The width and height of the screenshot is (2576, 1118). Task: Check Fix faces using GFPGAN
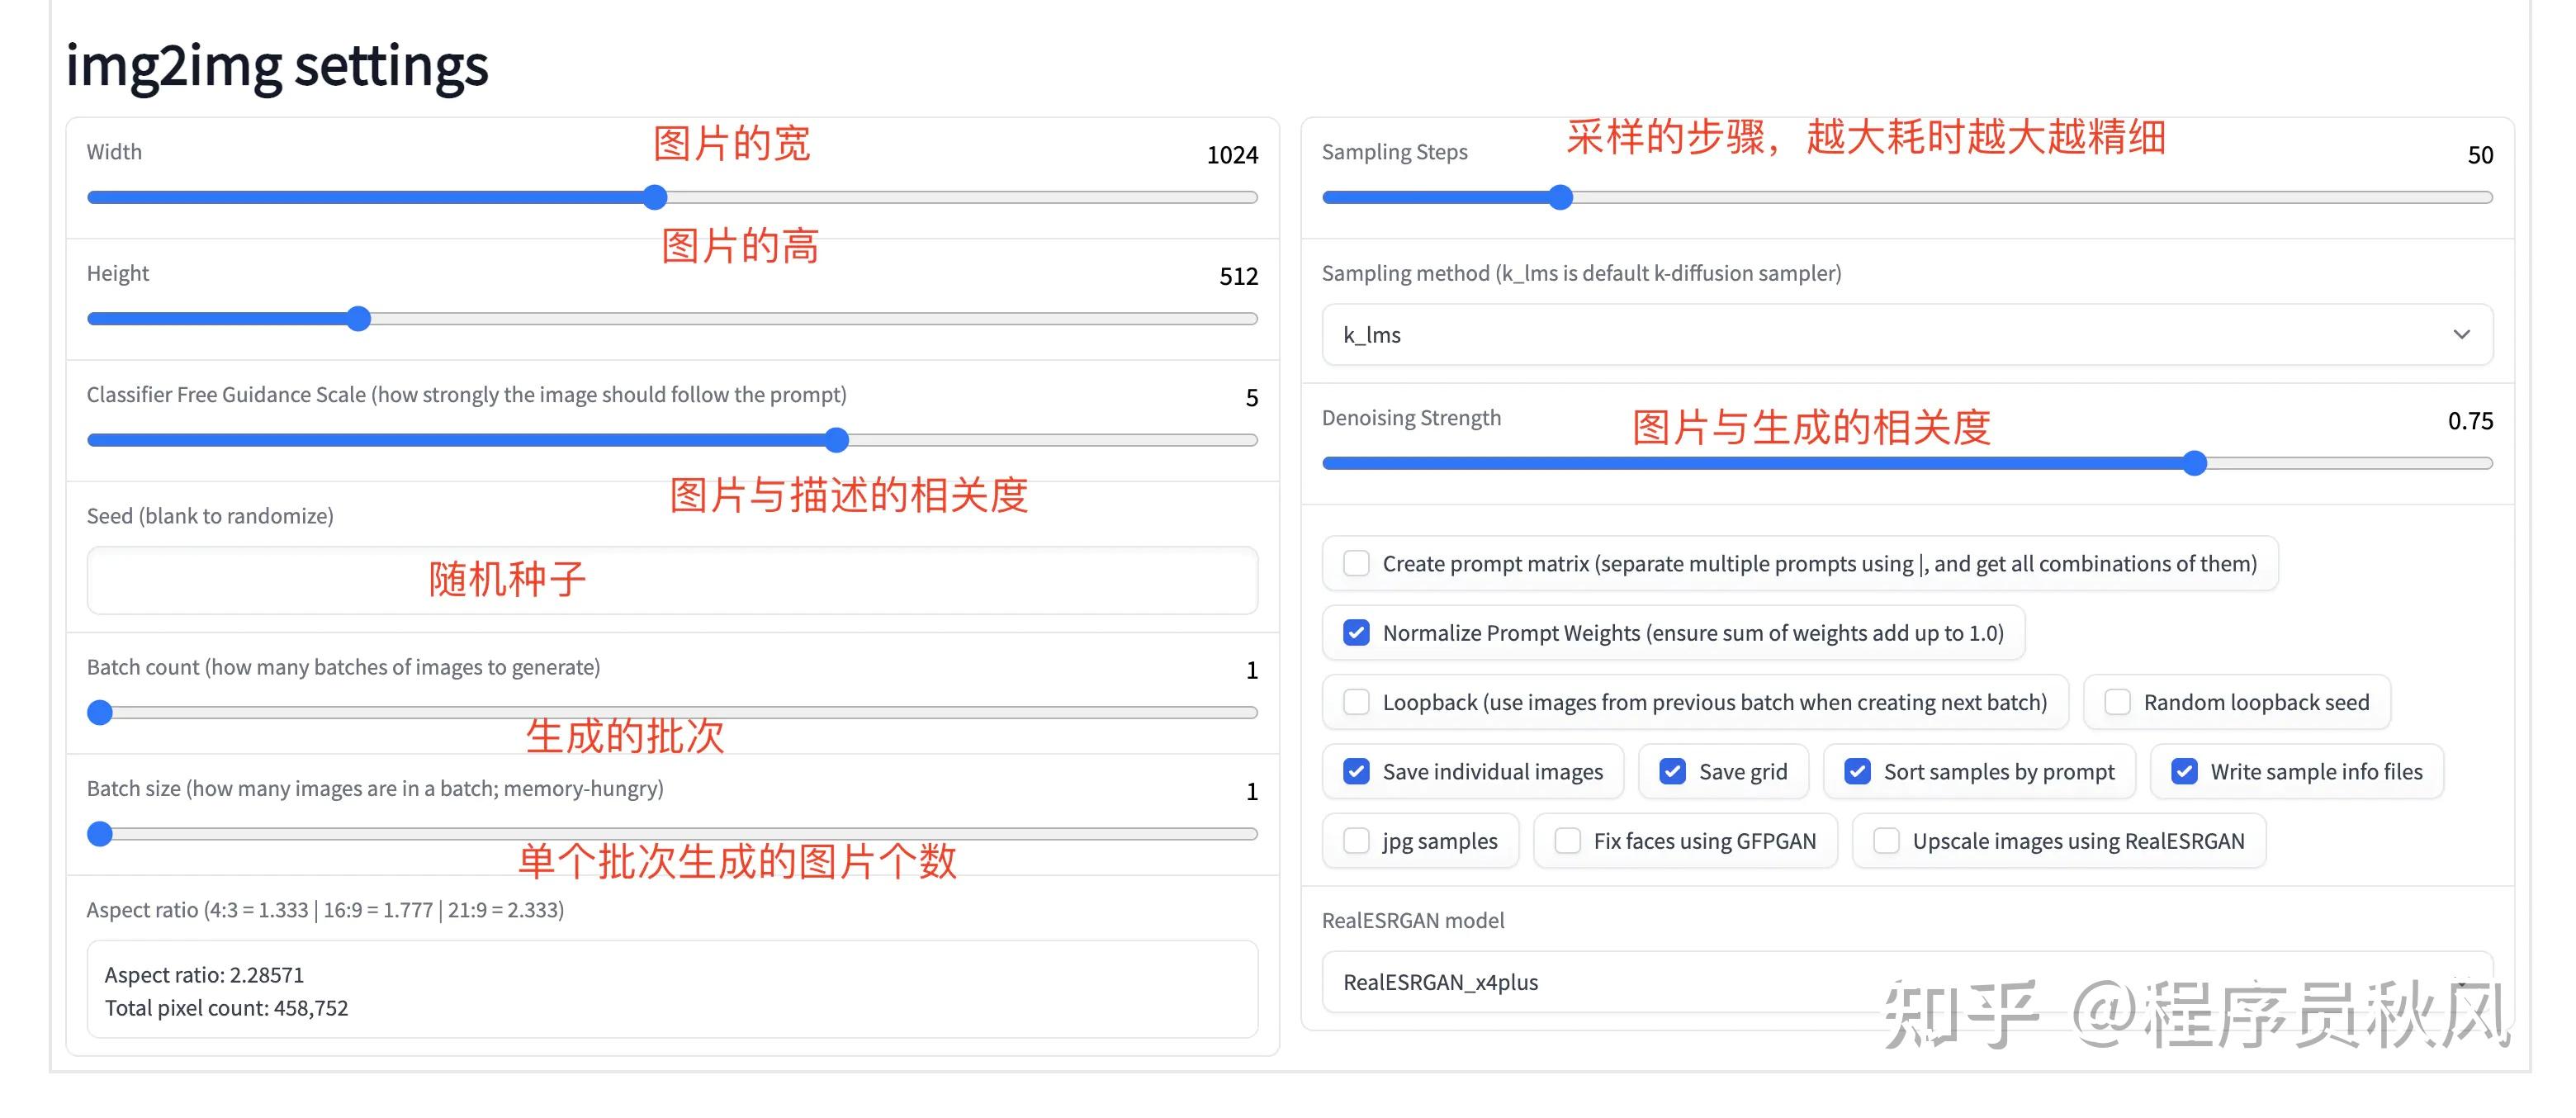coord(1567,841)
